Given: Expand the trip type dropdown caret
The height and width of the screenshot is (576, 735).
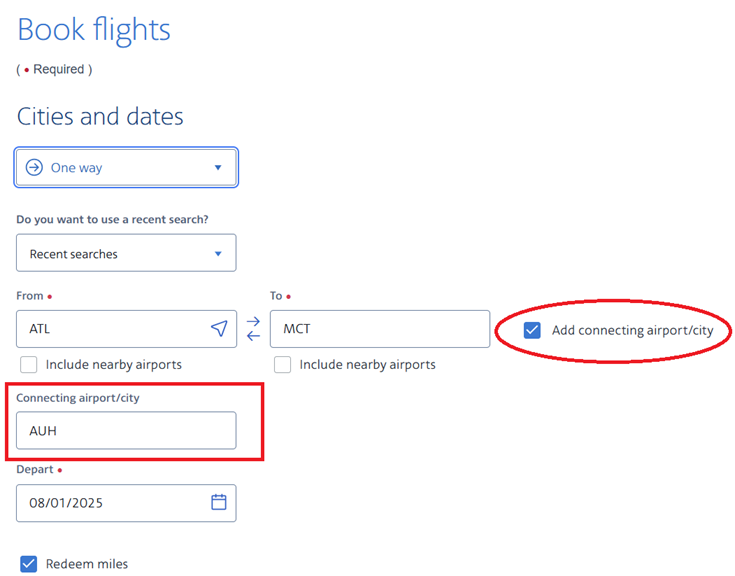Looking at the screenshot, I should click(218, 167).
